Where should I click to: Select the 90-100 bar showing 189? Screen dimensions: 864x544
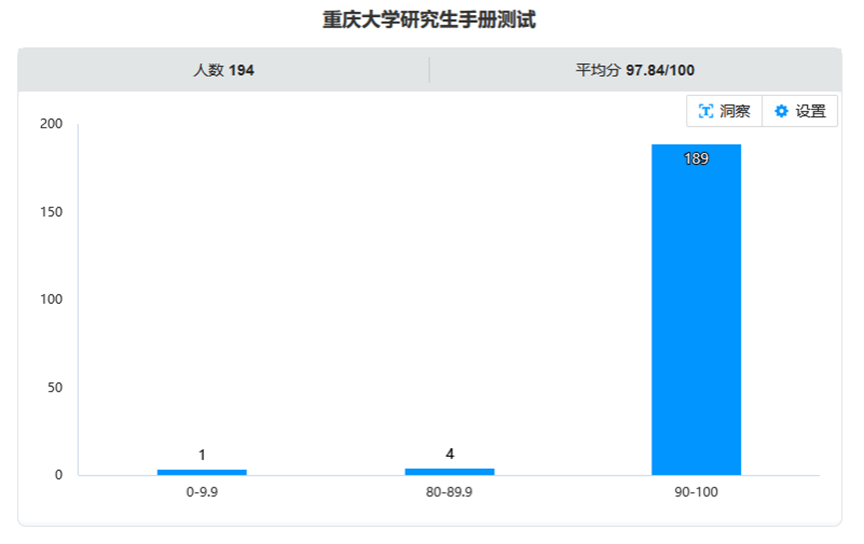pyautogui.click(x=696, y=310)
